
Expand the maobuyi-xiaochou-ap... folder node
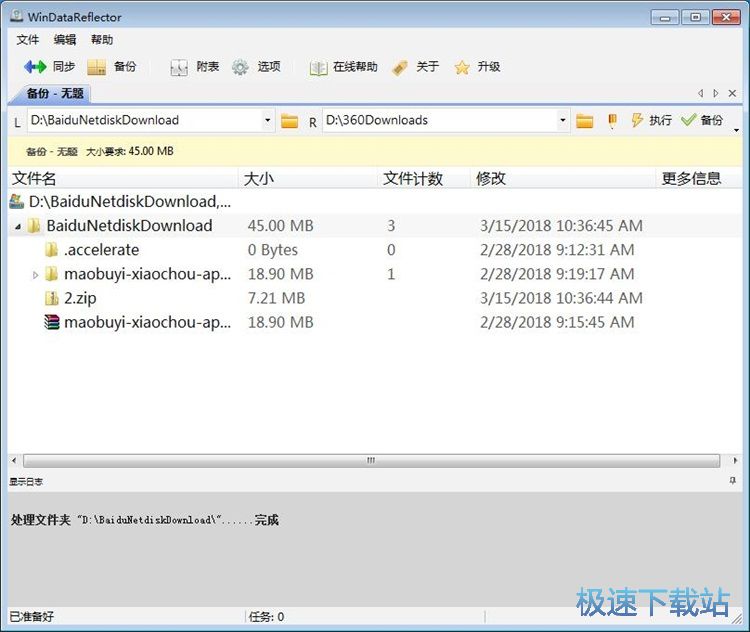point(36,274)
